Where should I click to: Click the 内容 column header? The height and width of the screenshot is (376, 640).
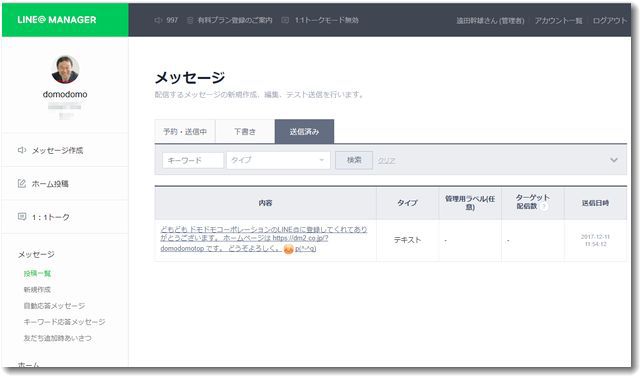[x=265, y=203]
